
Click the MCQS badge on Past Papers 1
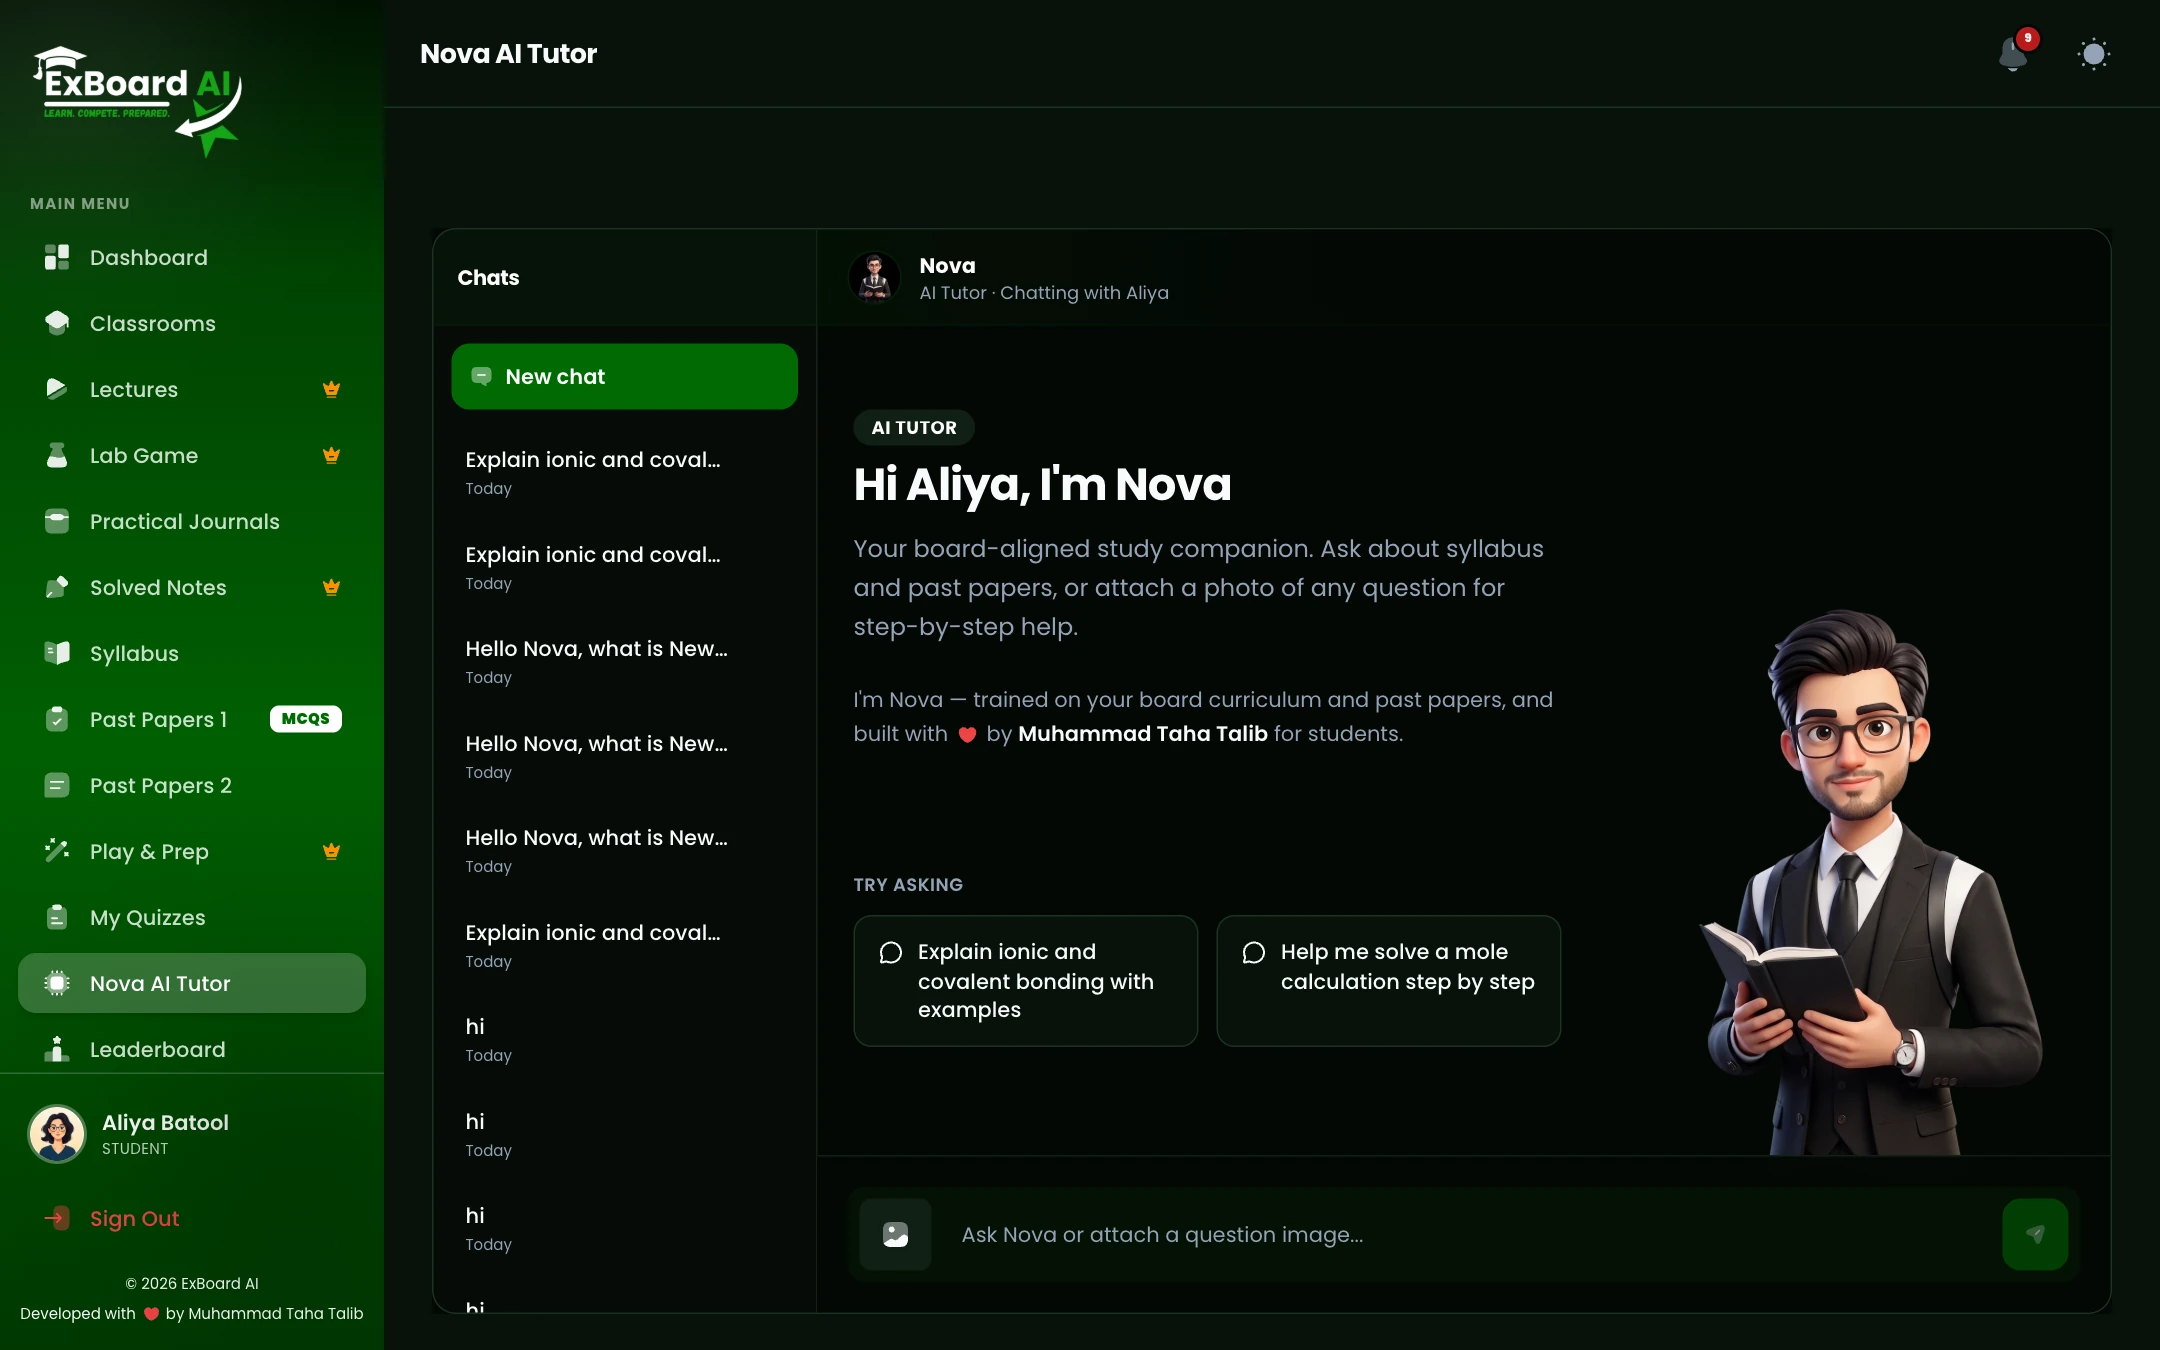point(306,719)
